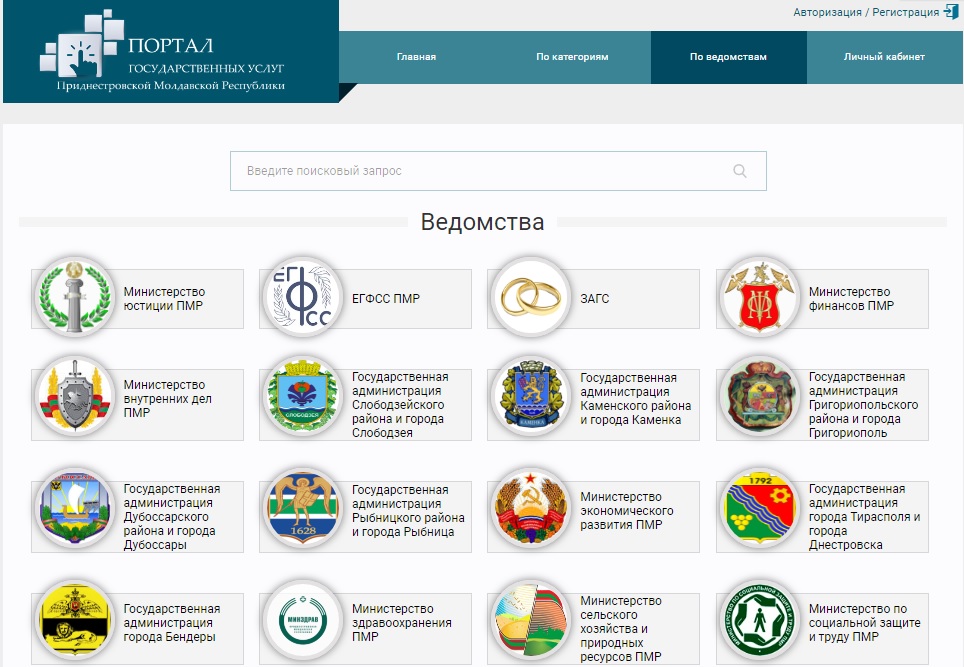Click the Ministry of Justice emblem icon
964x667 pixels.
click(71, 297)
